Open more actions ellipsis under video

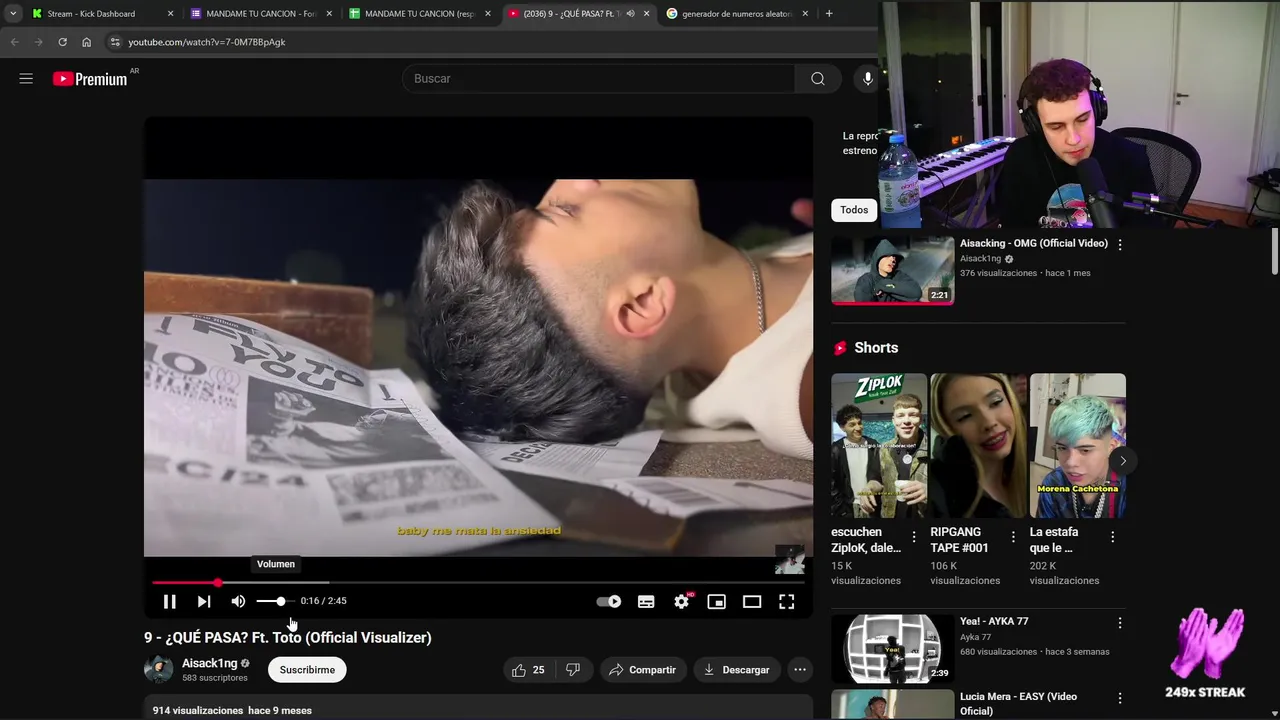coord(800,670)
